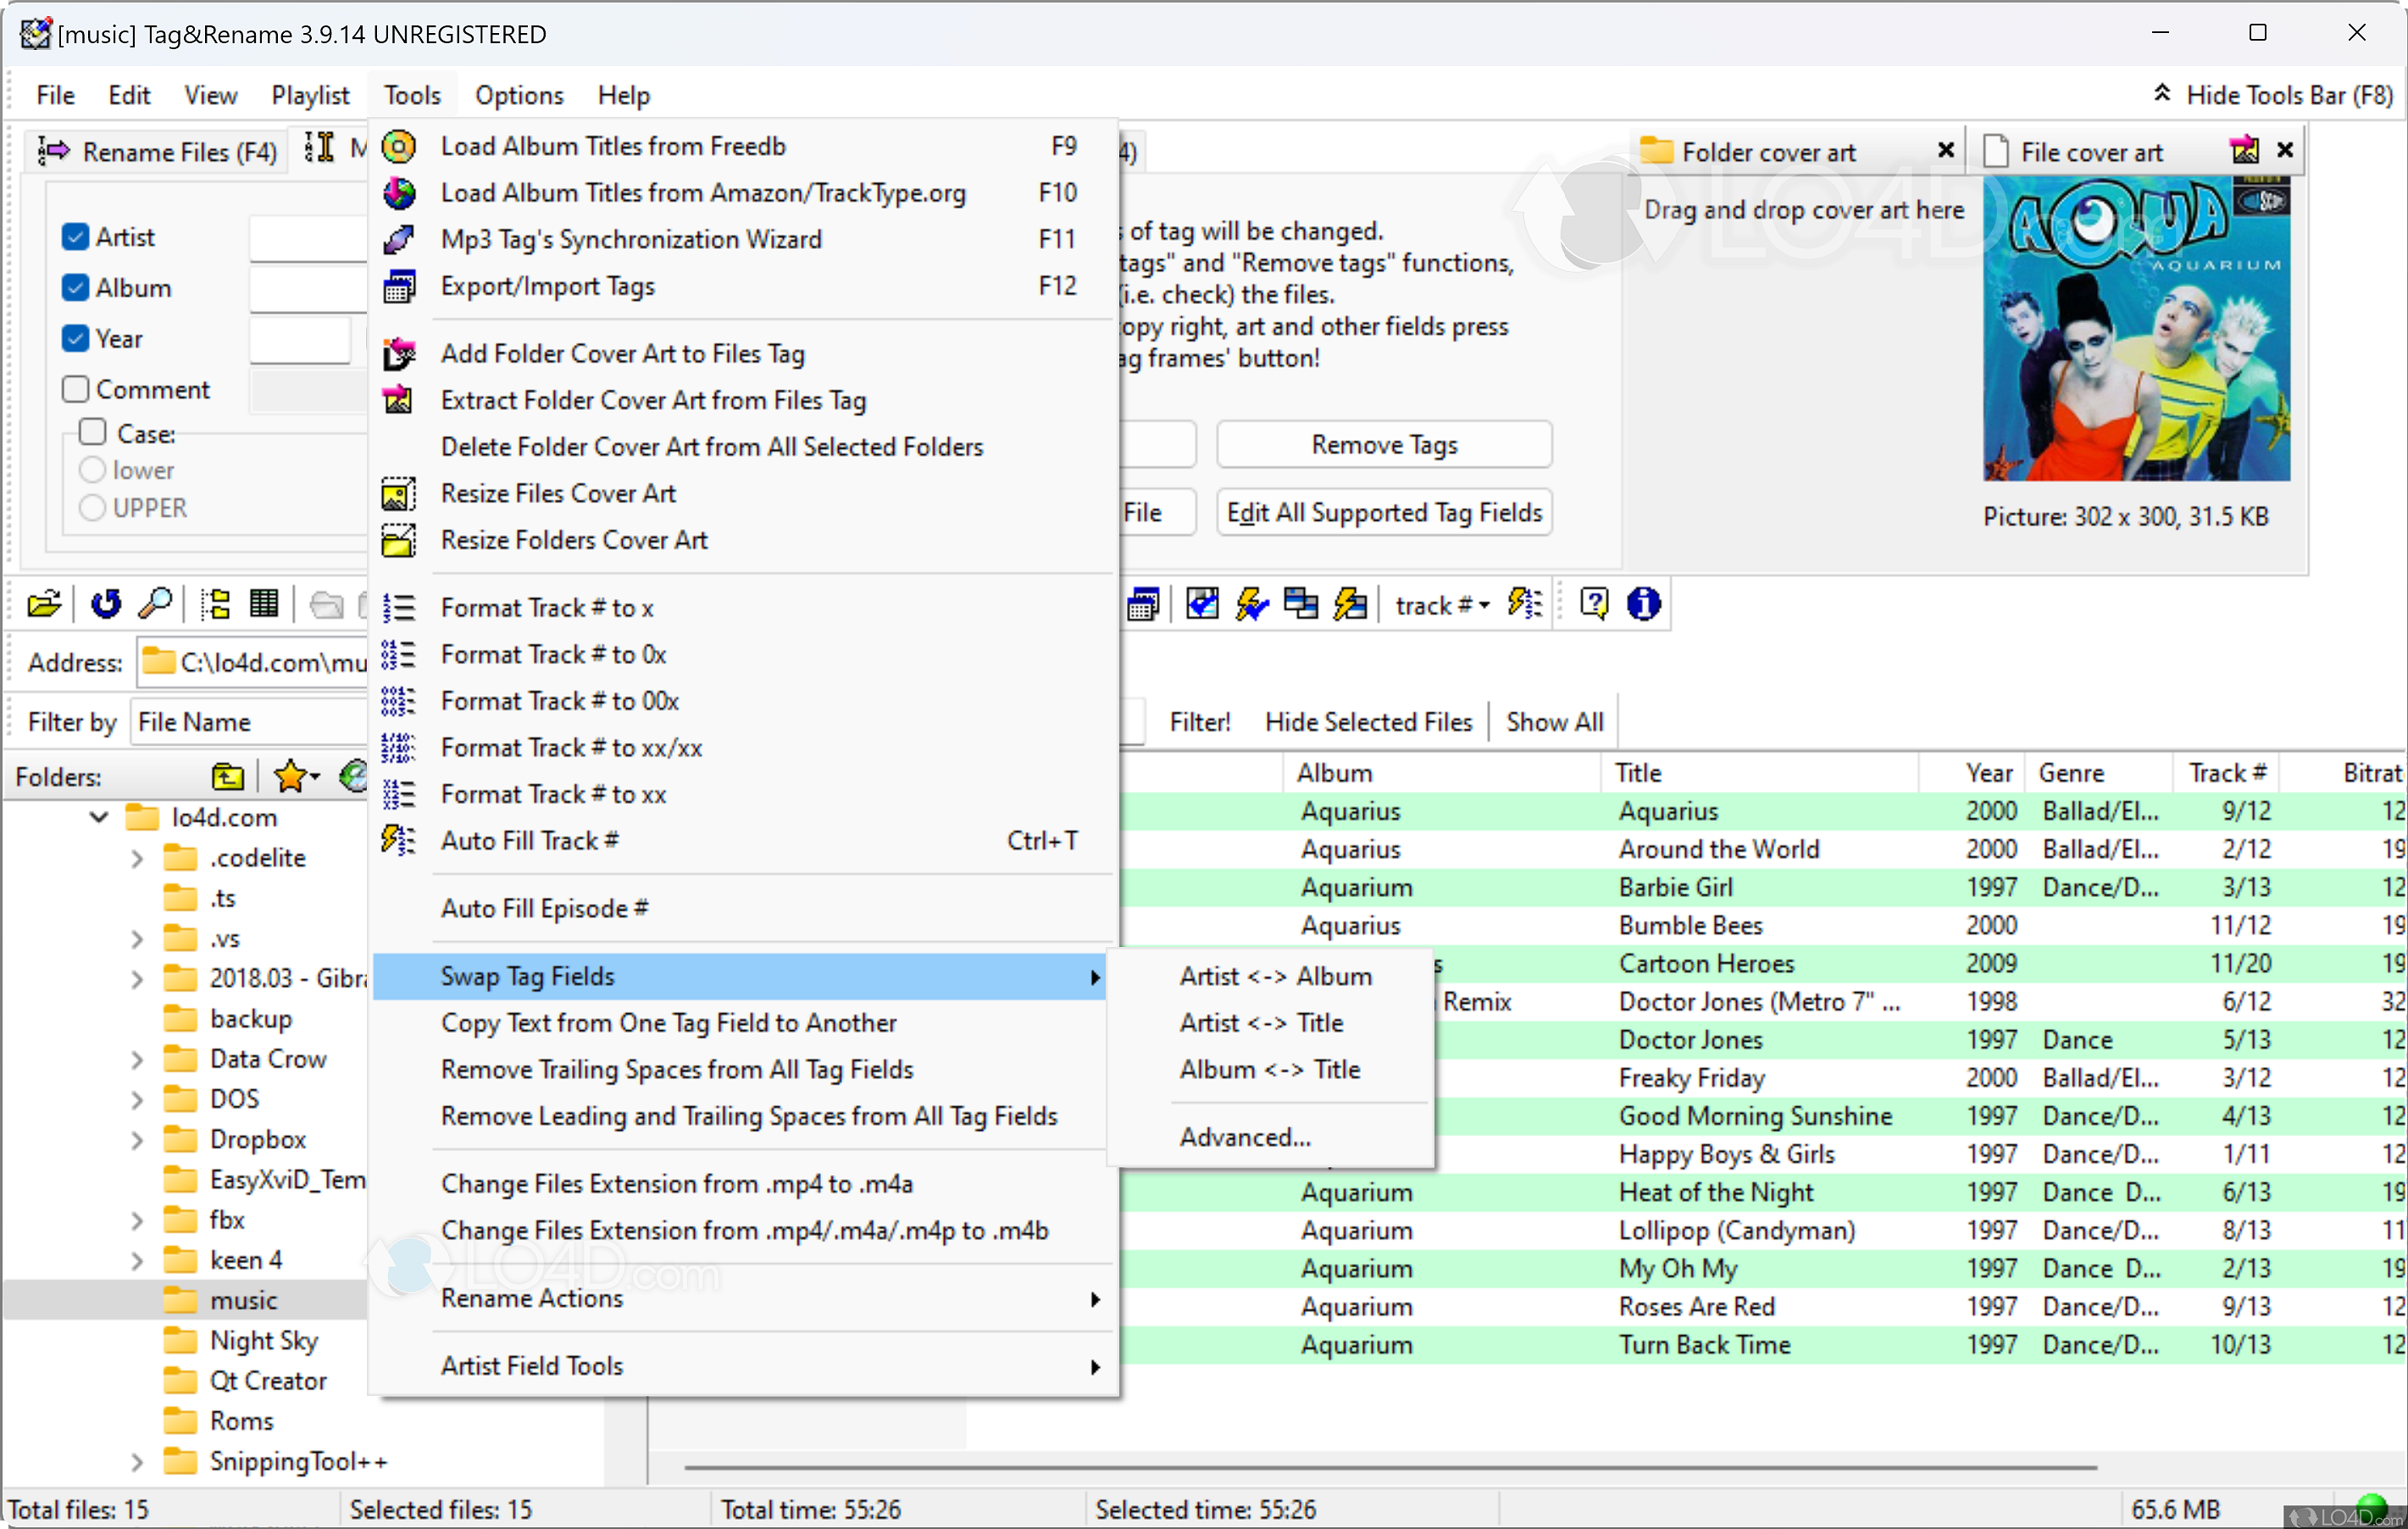The height and width of the screenshot is (1529, 2408).
Task: Enable the Comment tag checkbox
Action: (75, 389)
